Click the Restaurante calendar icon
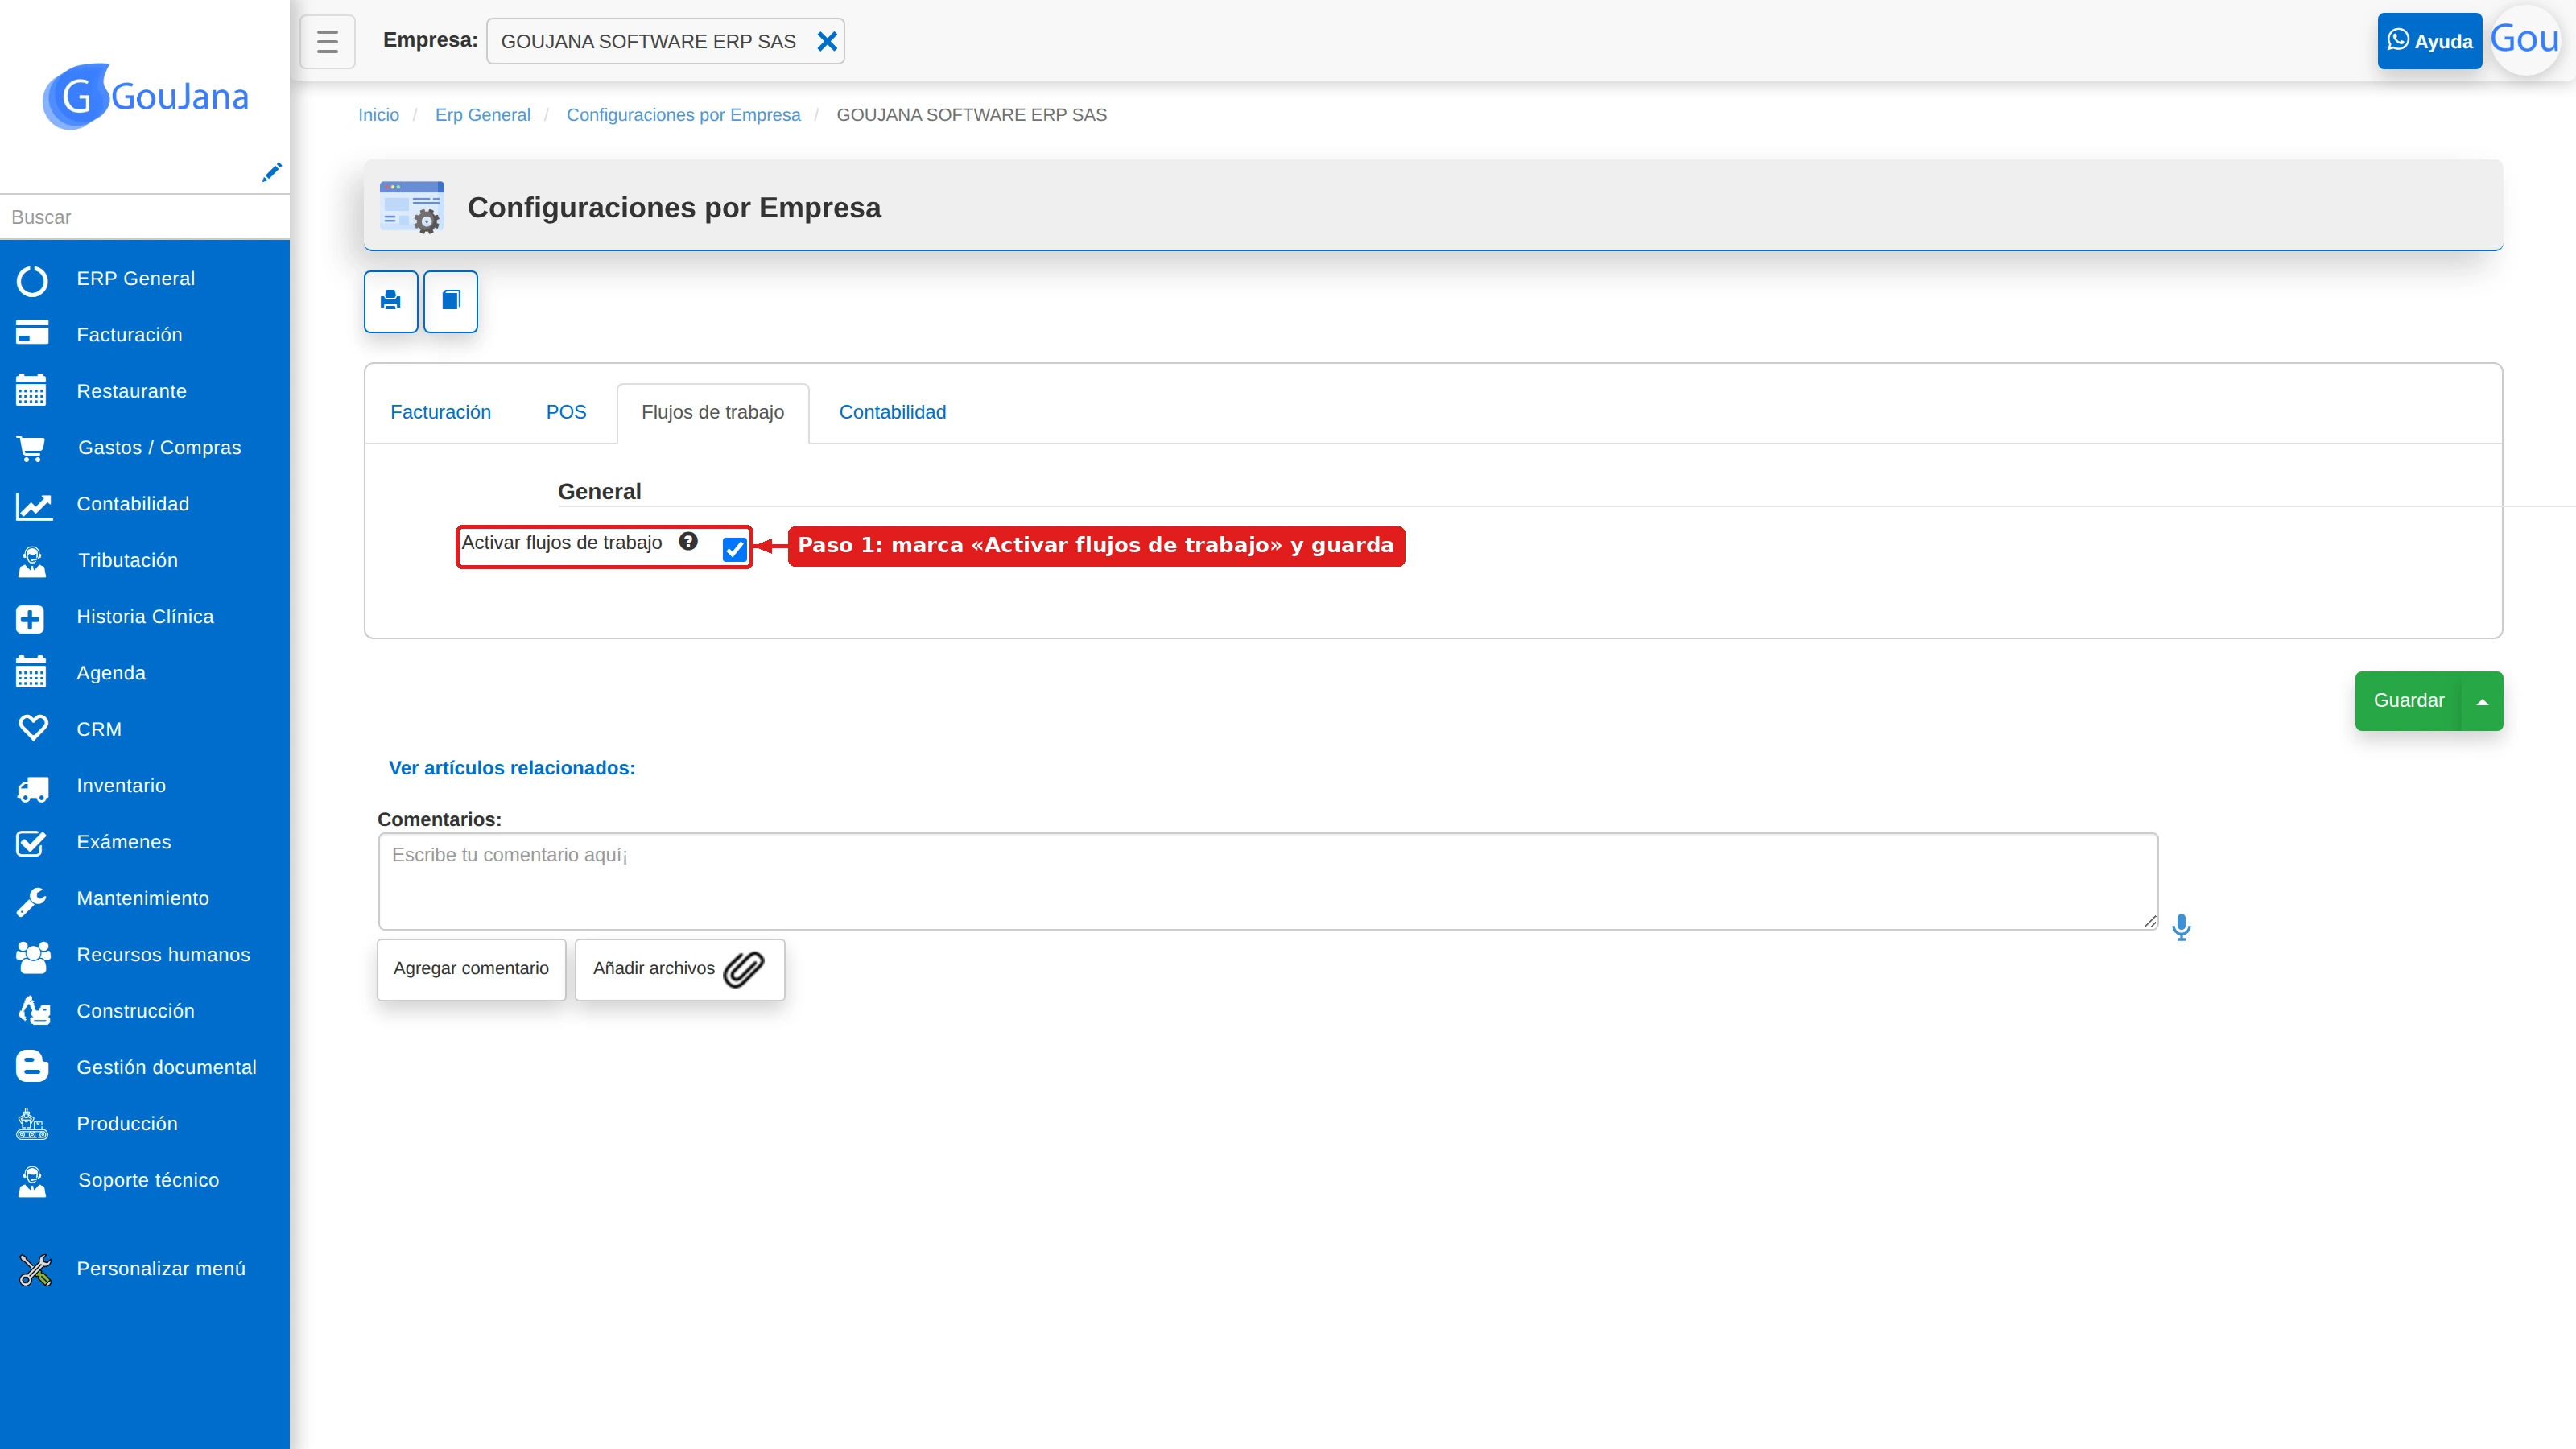 pyautogui.click(x=32, y=391)
